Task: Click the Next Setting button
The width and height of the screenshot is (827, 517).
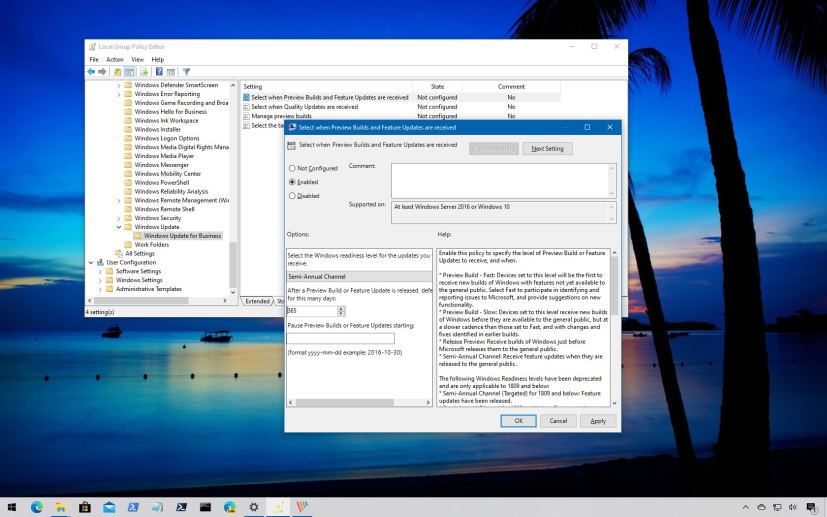Action: pos(547,149)
